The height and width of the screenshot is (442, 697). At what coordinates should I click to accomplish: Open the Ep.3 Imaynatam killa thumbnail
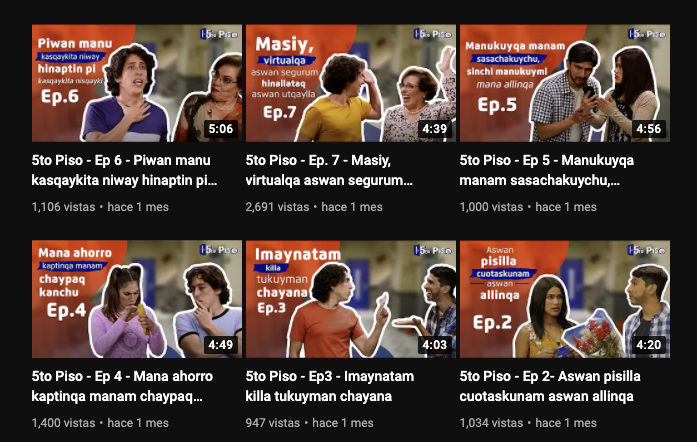pyautogui.click(x=351, y=299)
